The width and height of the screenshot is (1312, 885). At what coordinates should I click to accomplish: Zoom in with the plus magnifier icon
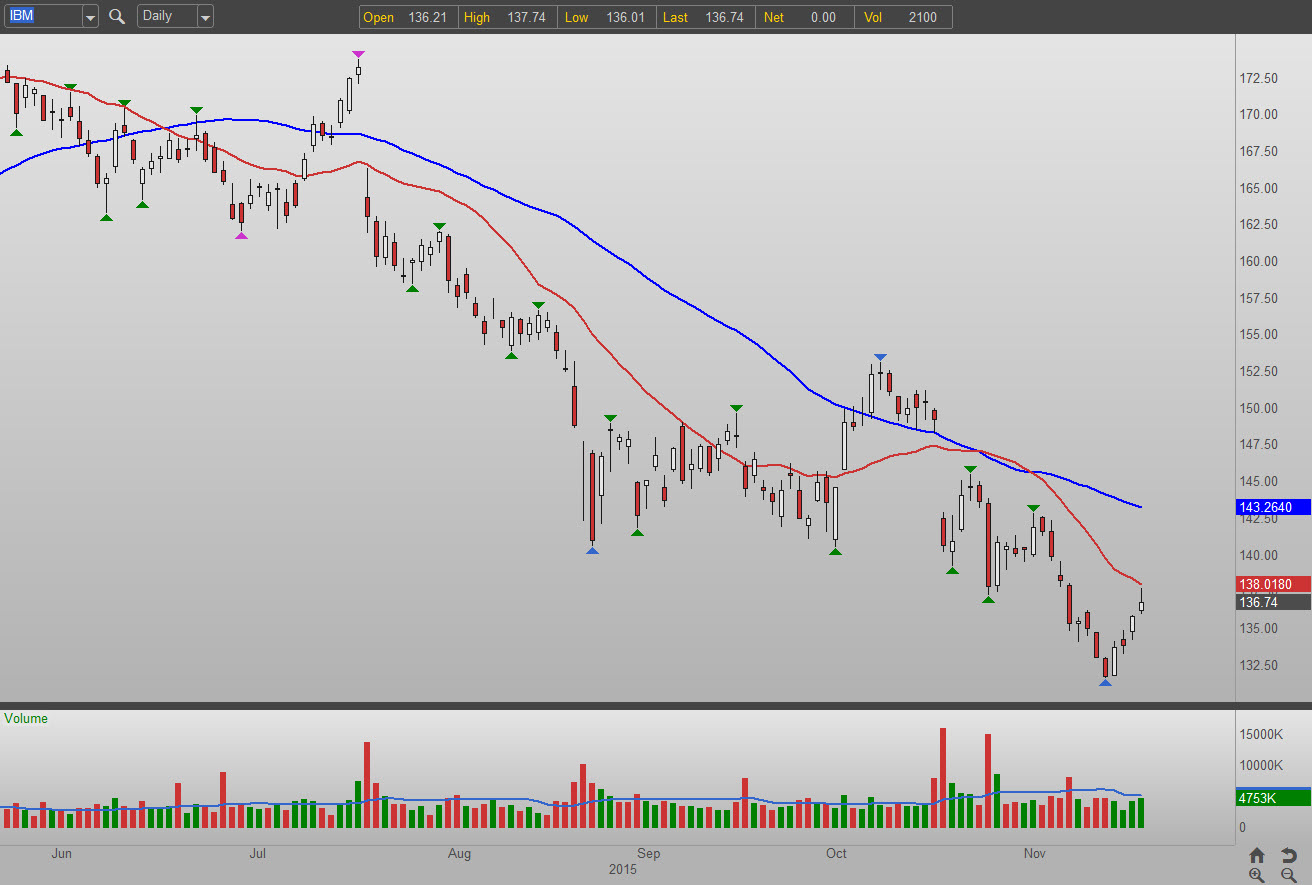click(x=1258, y=875)
